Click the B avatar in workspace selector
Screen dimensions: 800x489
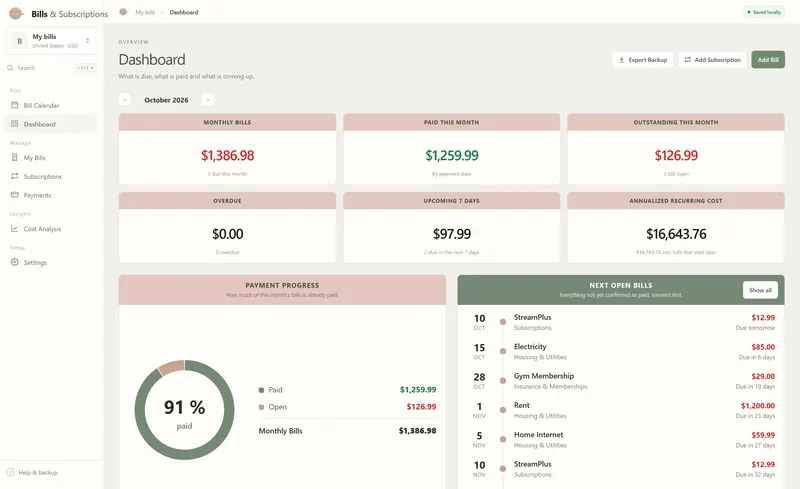[x=19, y=41]
